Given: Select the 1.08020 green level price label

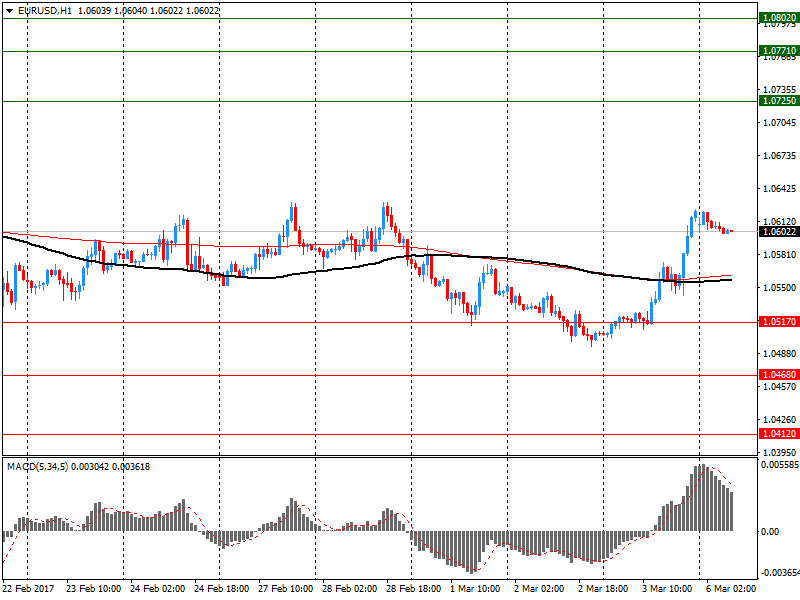Looking at the screenshot, I should (x=779, y=18).
